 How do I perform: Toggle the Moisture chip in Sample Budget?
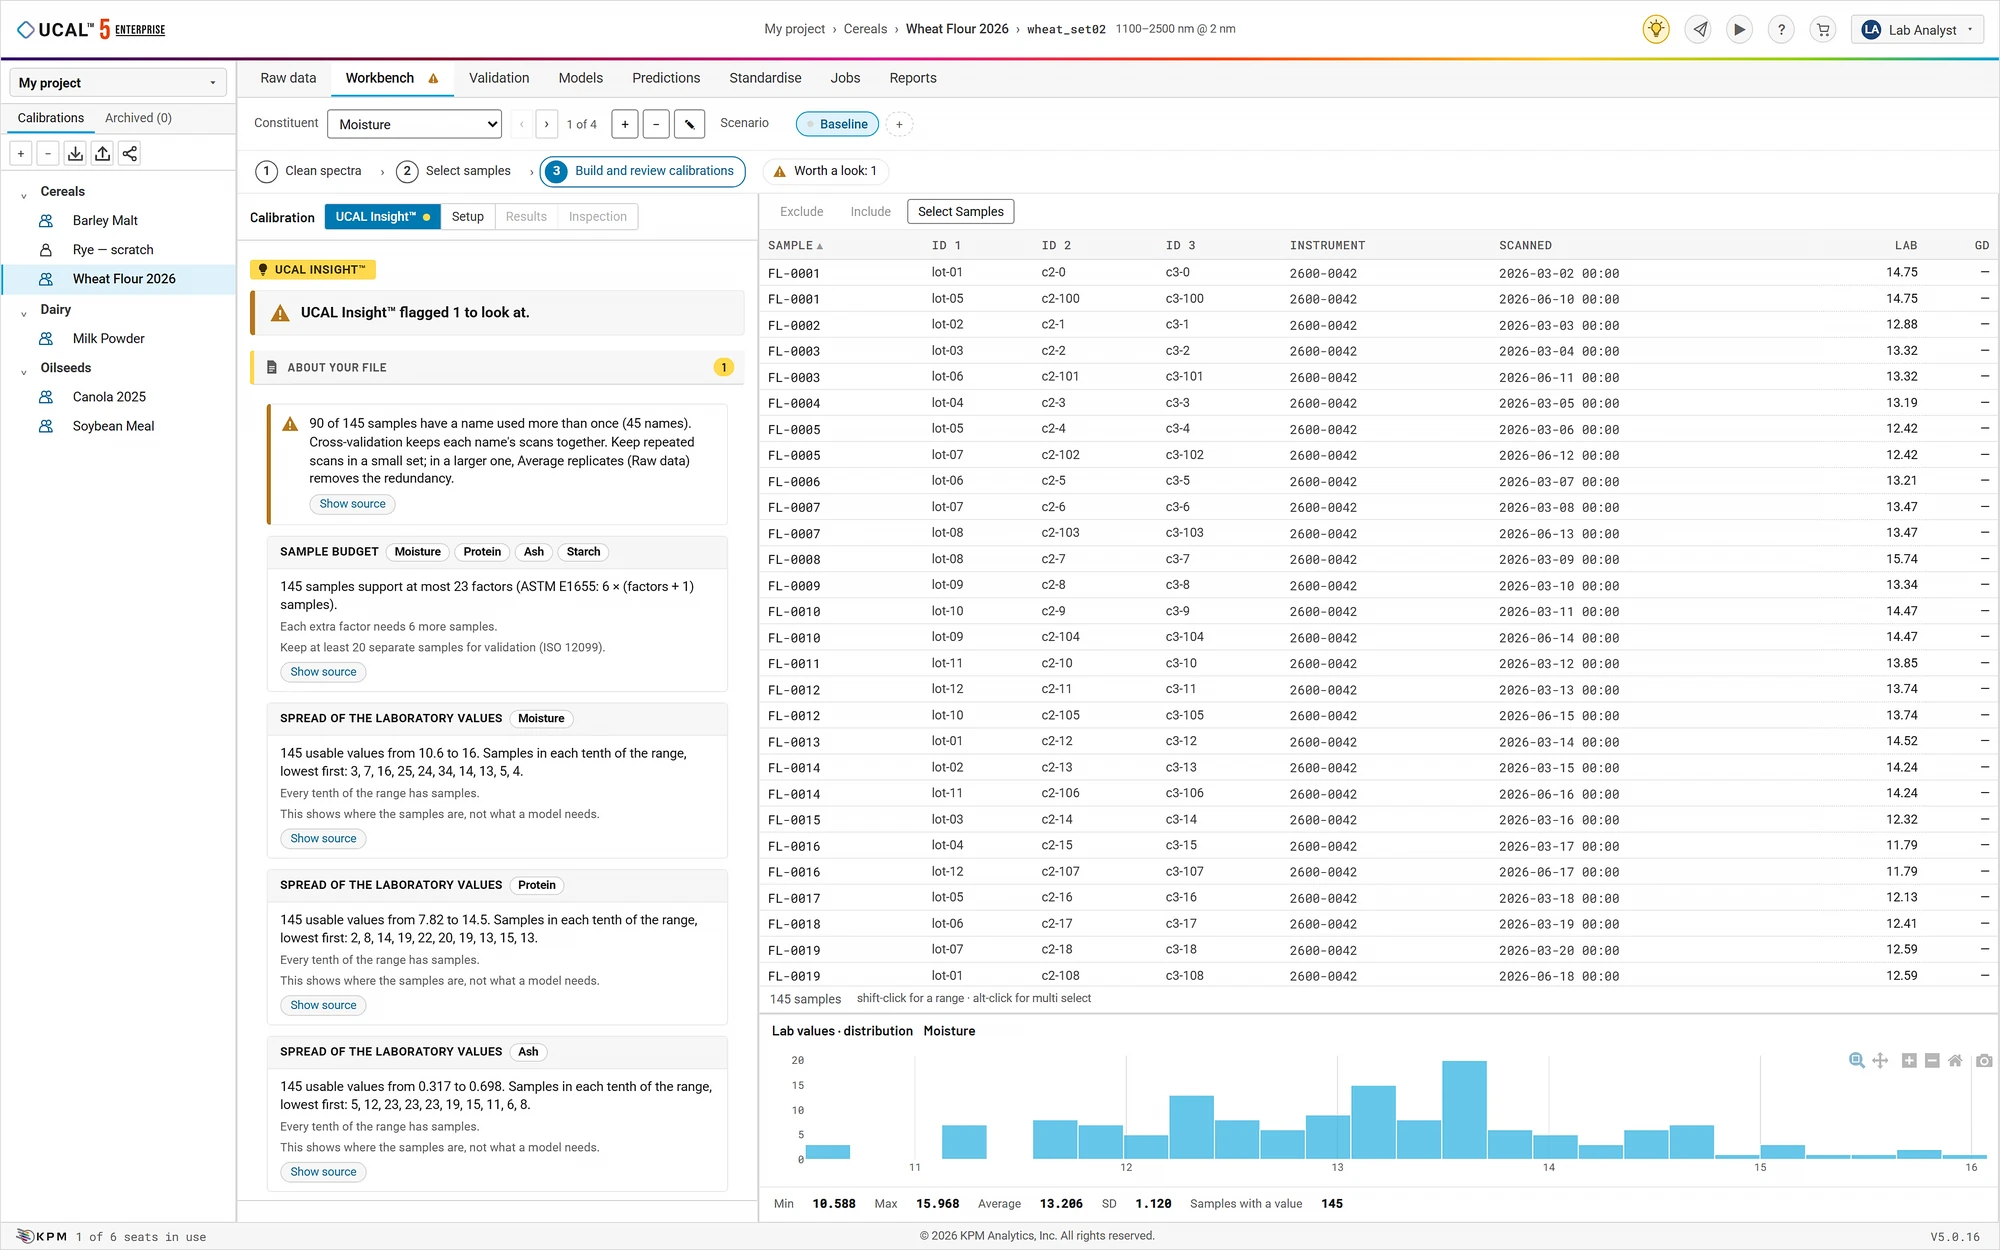point(417,552)
